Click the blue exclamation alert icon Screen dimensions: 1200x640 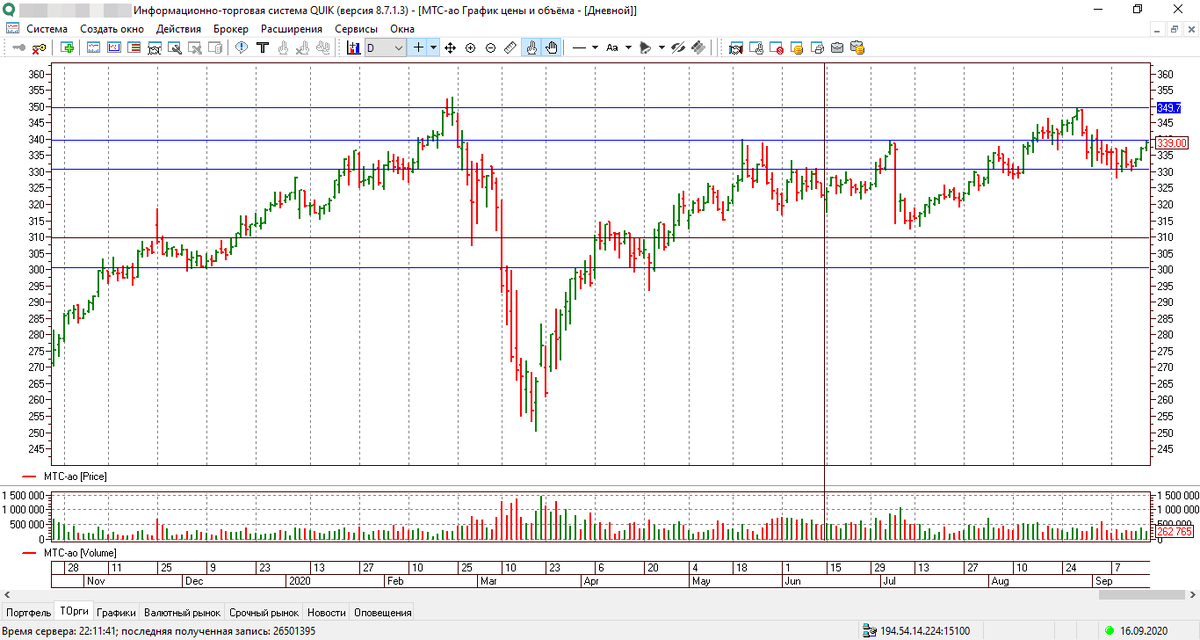[241, 47]
